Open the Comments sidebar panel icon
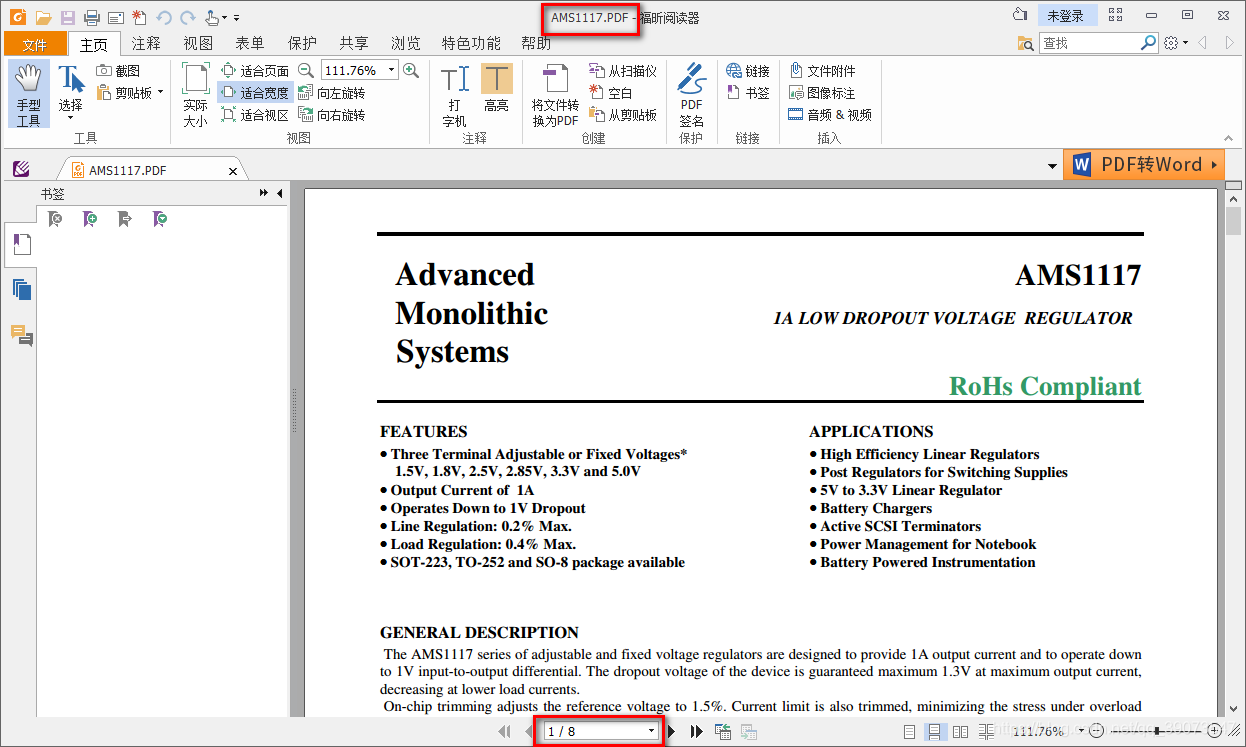 pyautogui.click(x=22, y=336)
